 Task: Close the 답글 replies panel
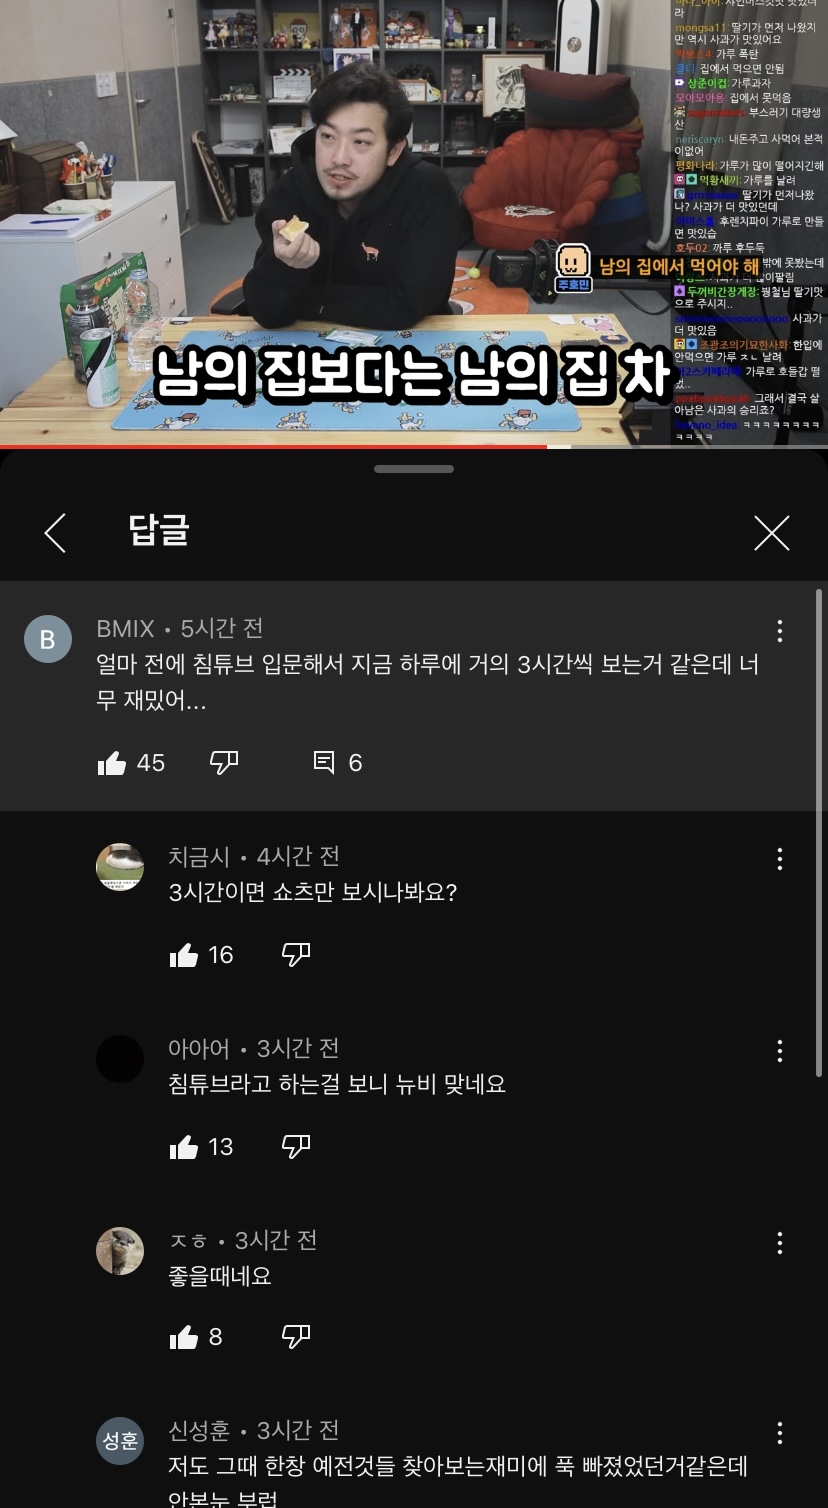click(771, 533)
